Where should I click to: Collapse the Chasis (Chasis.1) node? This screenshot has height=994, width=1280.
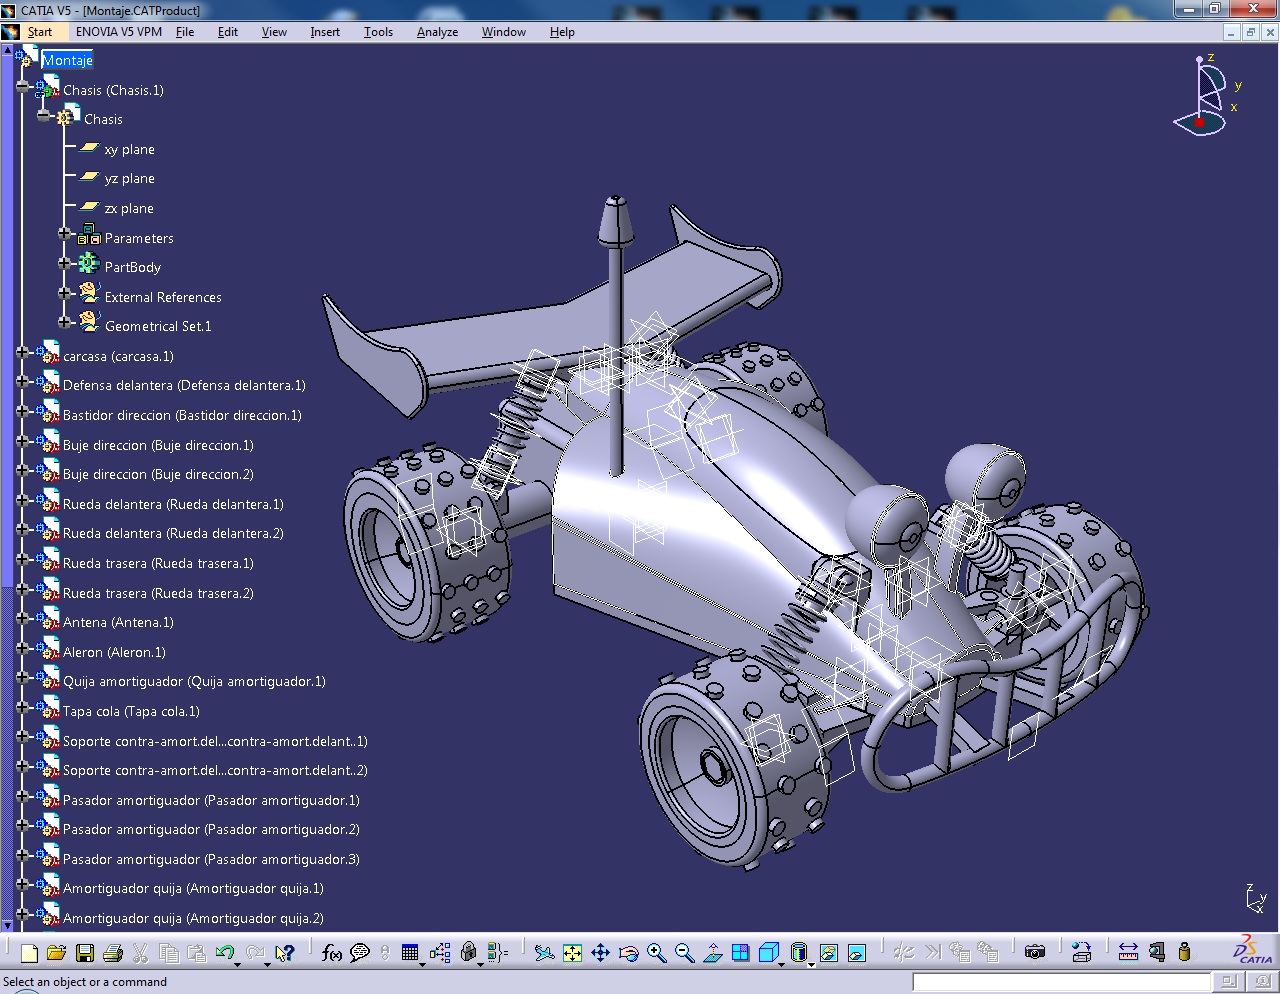tap(22, 87)
